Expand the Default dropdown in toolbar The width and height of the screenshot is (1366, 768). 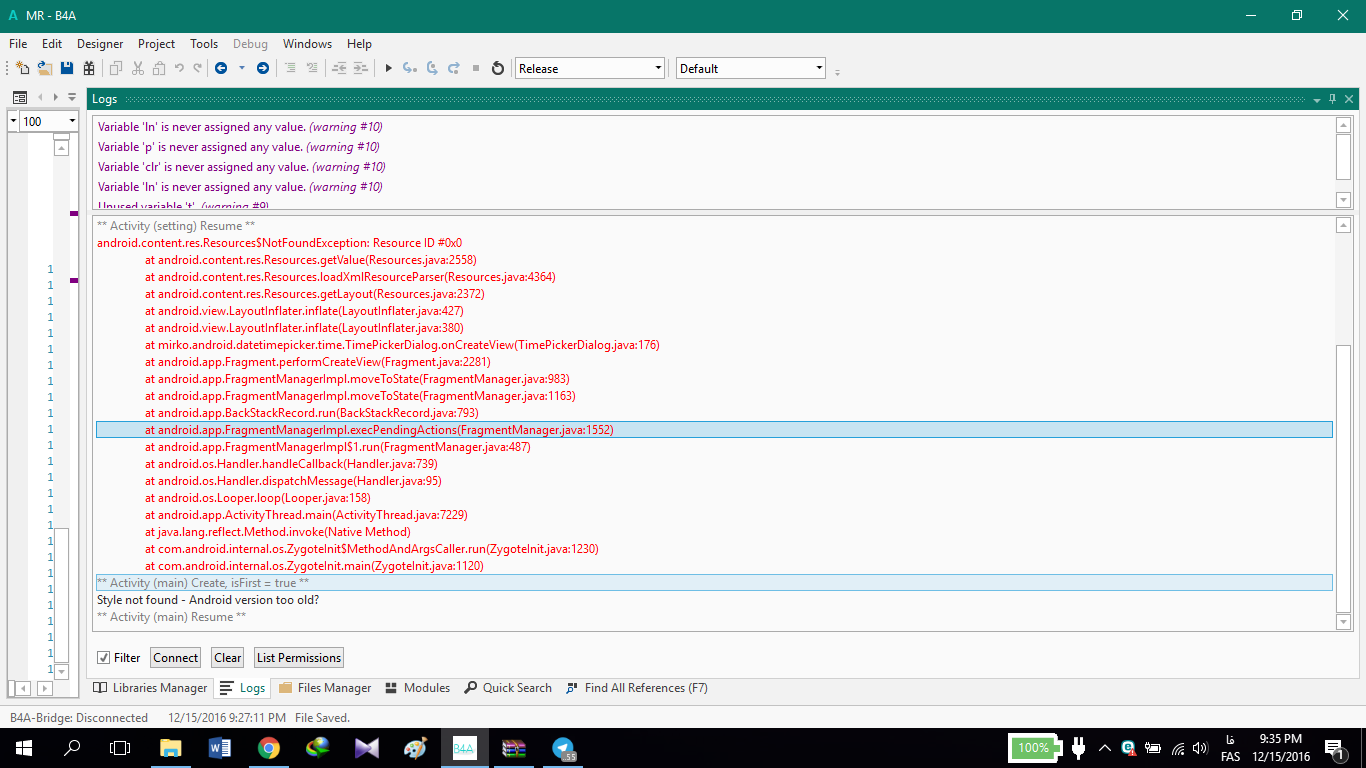[x=750, y=68]
